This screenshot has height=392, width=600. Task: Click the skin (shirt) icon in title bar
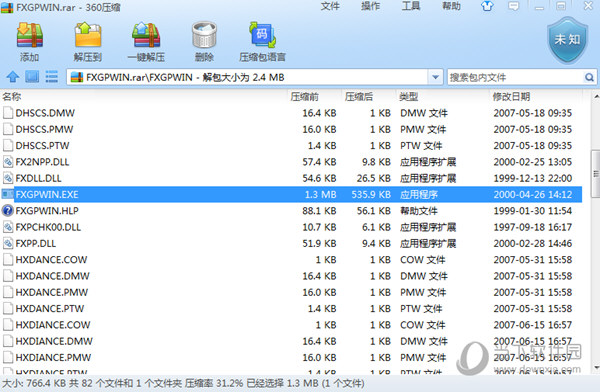point(487,6)
